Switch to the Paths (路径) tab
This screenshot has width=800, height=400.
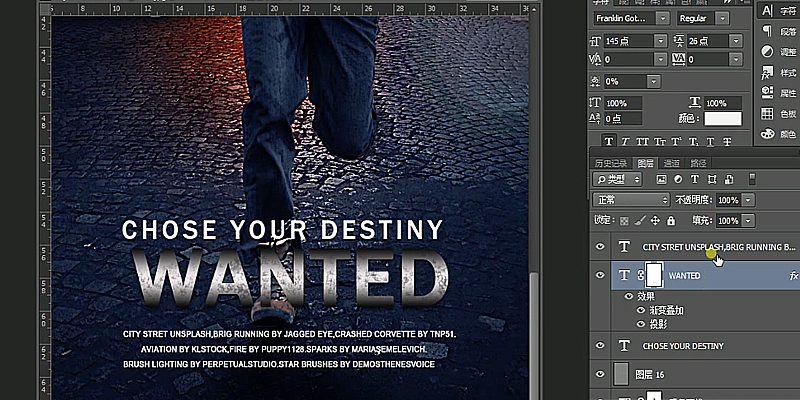tap(697, 163)
